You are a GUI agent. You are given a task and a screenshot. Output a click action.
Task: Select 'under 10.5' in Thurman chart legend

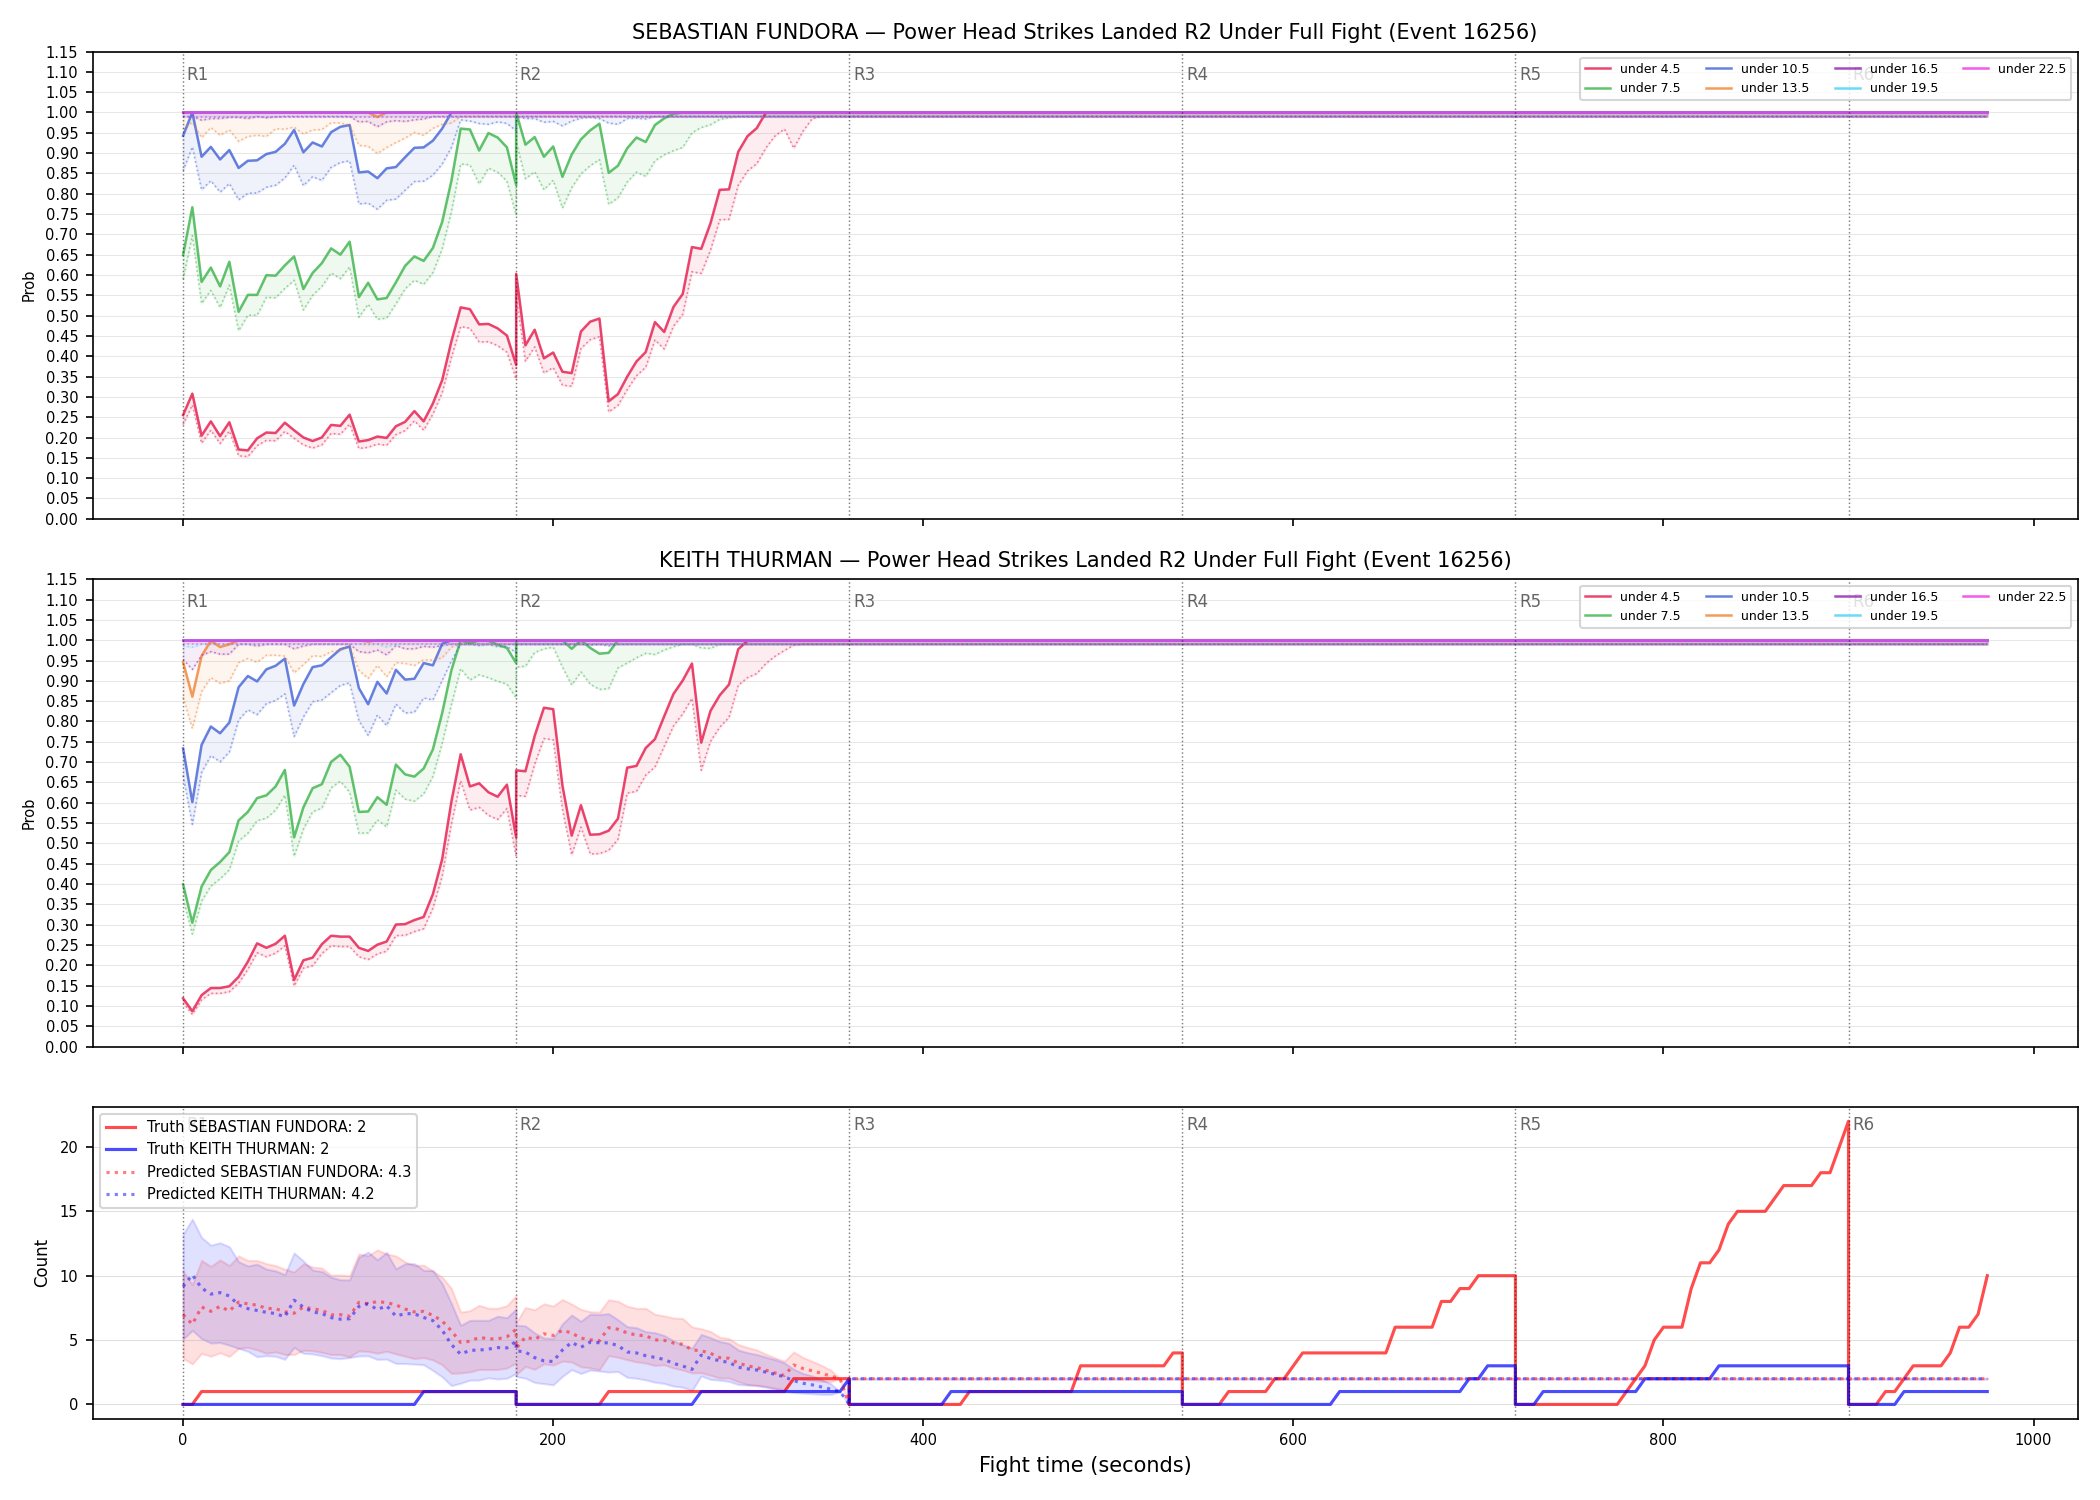(x=1758, y=597)
